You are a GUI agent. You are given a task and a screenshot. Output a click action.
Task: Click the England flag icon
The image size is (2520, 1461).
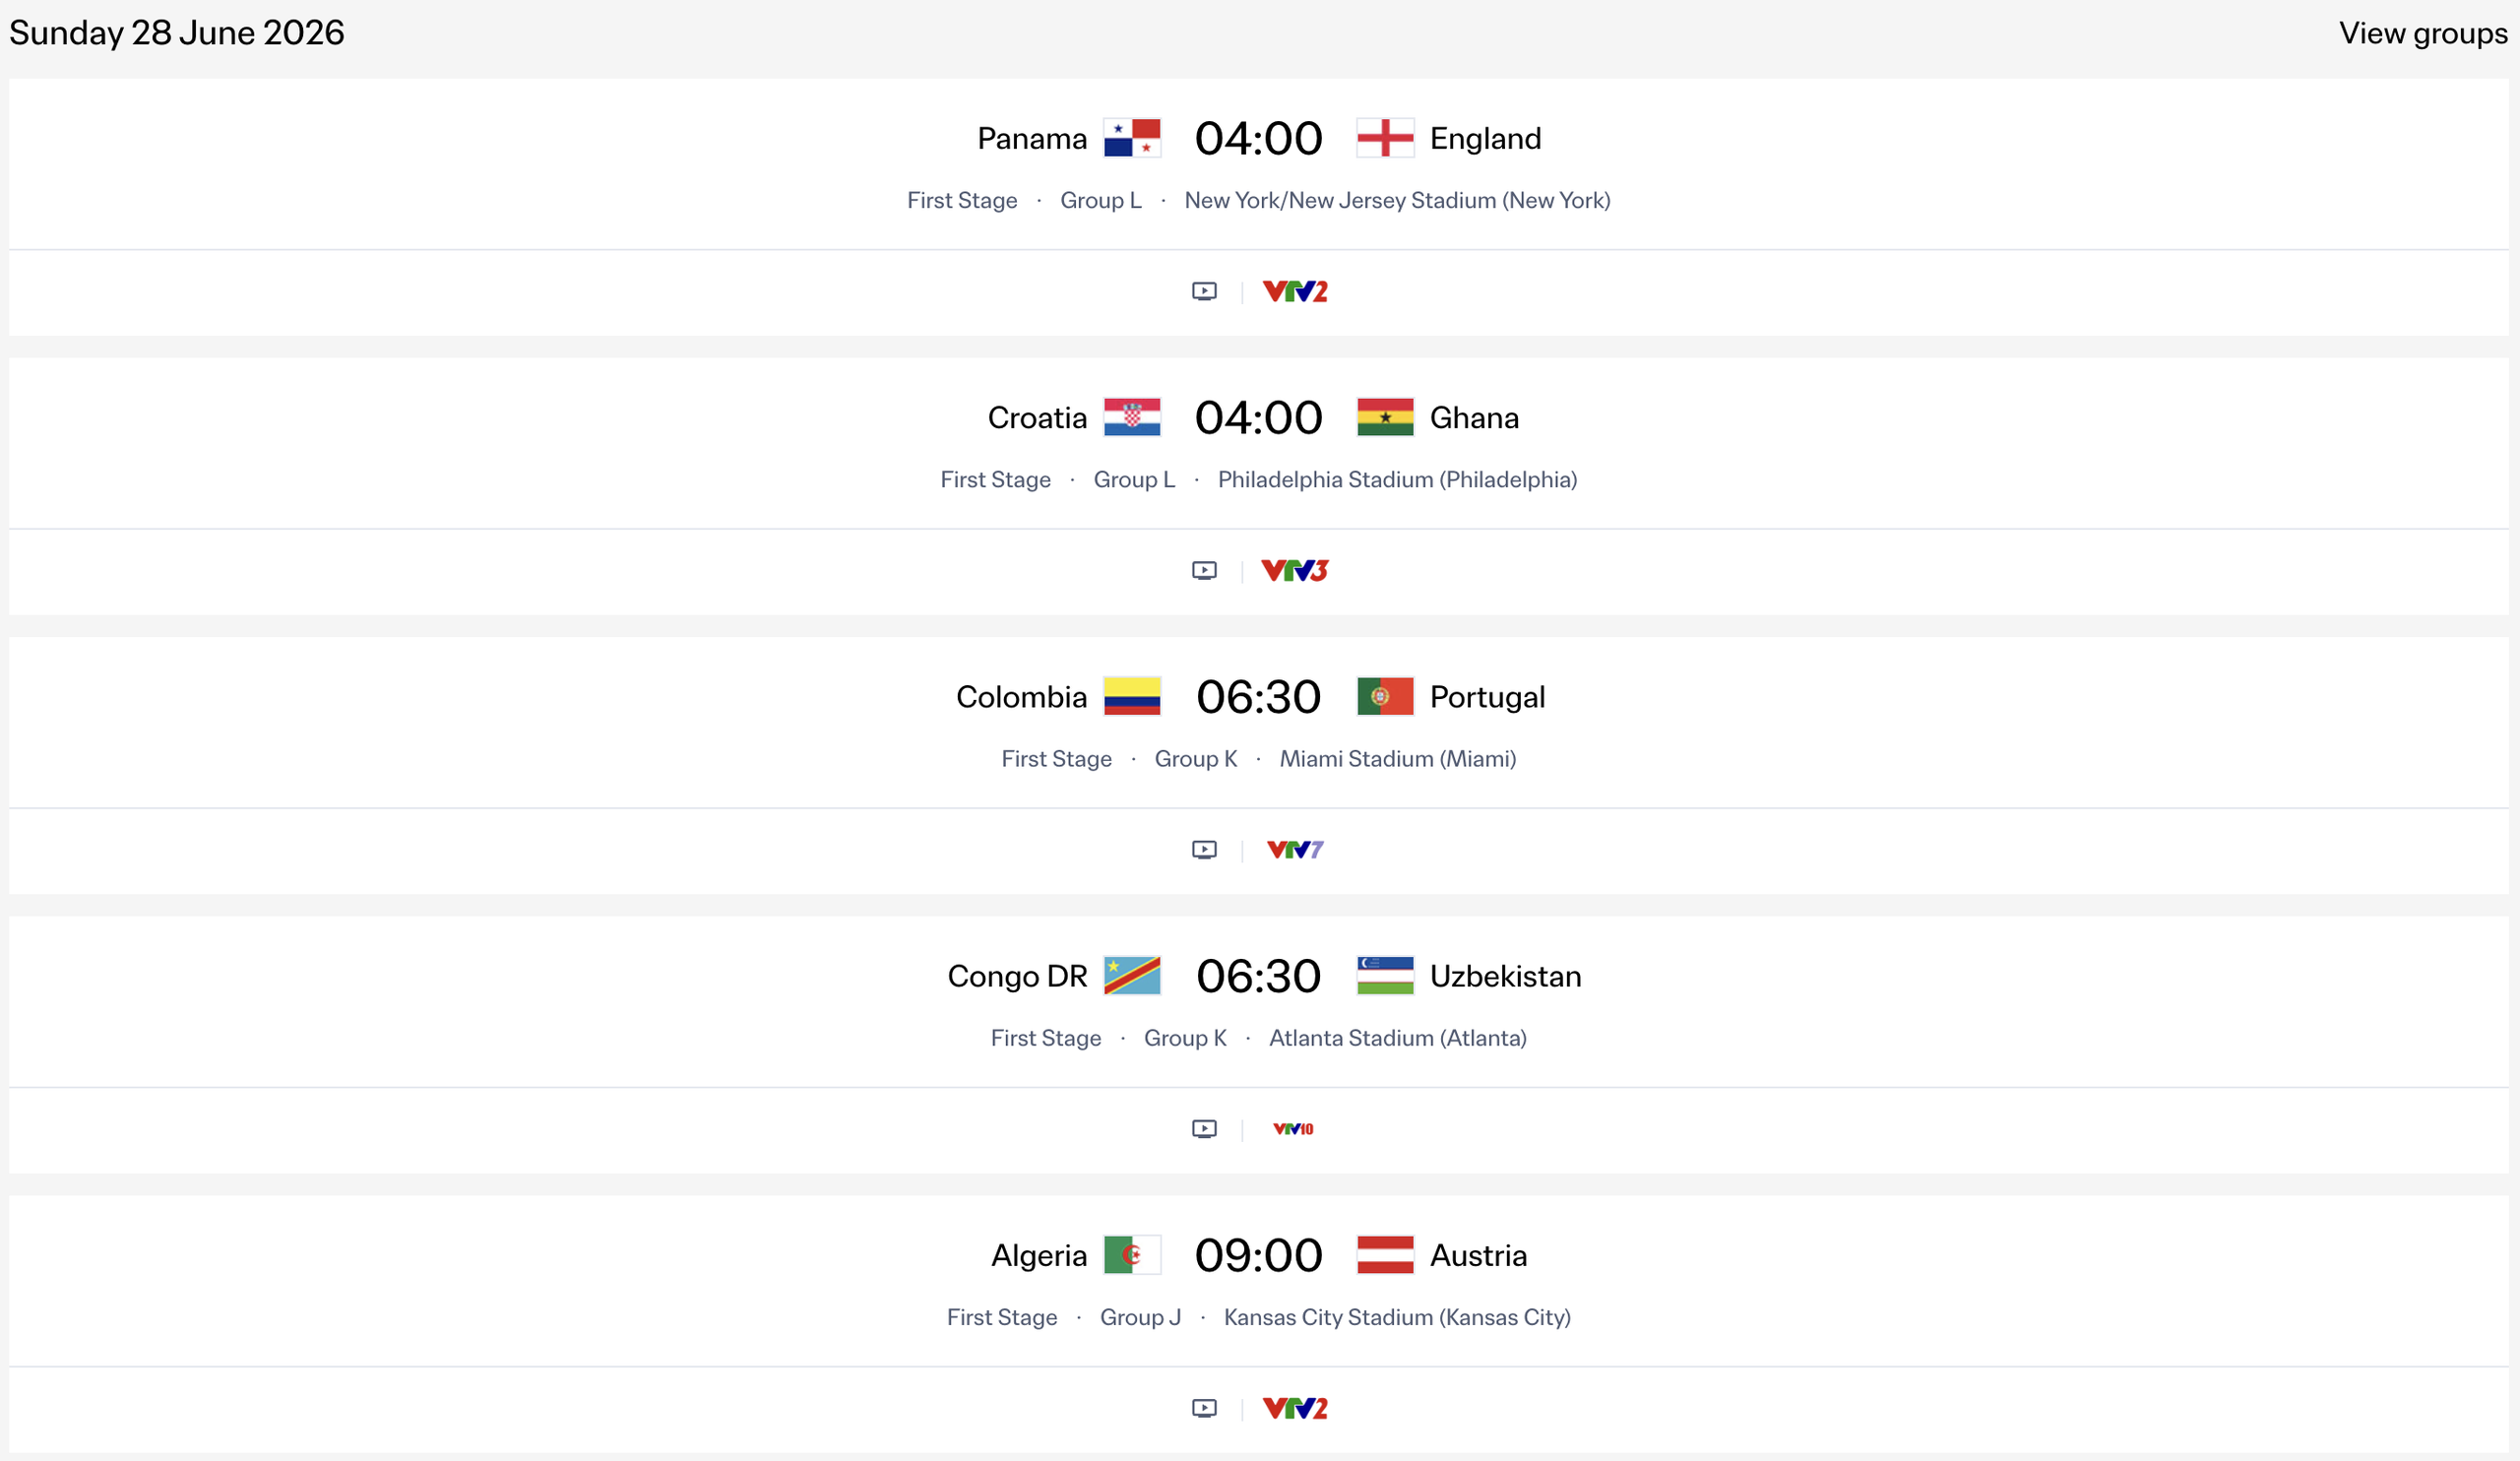[x=1385, y=138]
